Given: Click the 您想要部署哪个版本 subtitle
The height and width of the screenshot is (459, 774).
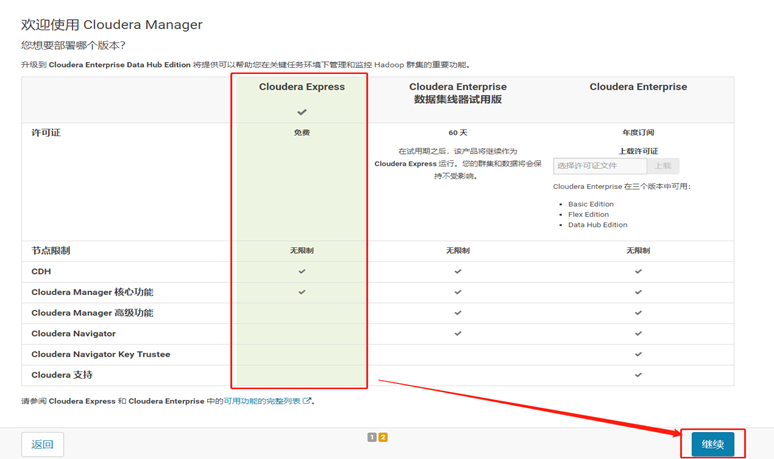Looking at the screenshot, I should [x=73, y=45].
